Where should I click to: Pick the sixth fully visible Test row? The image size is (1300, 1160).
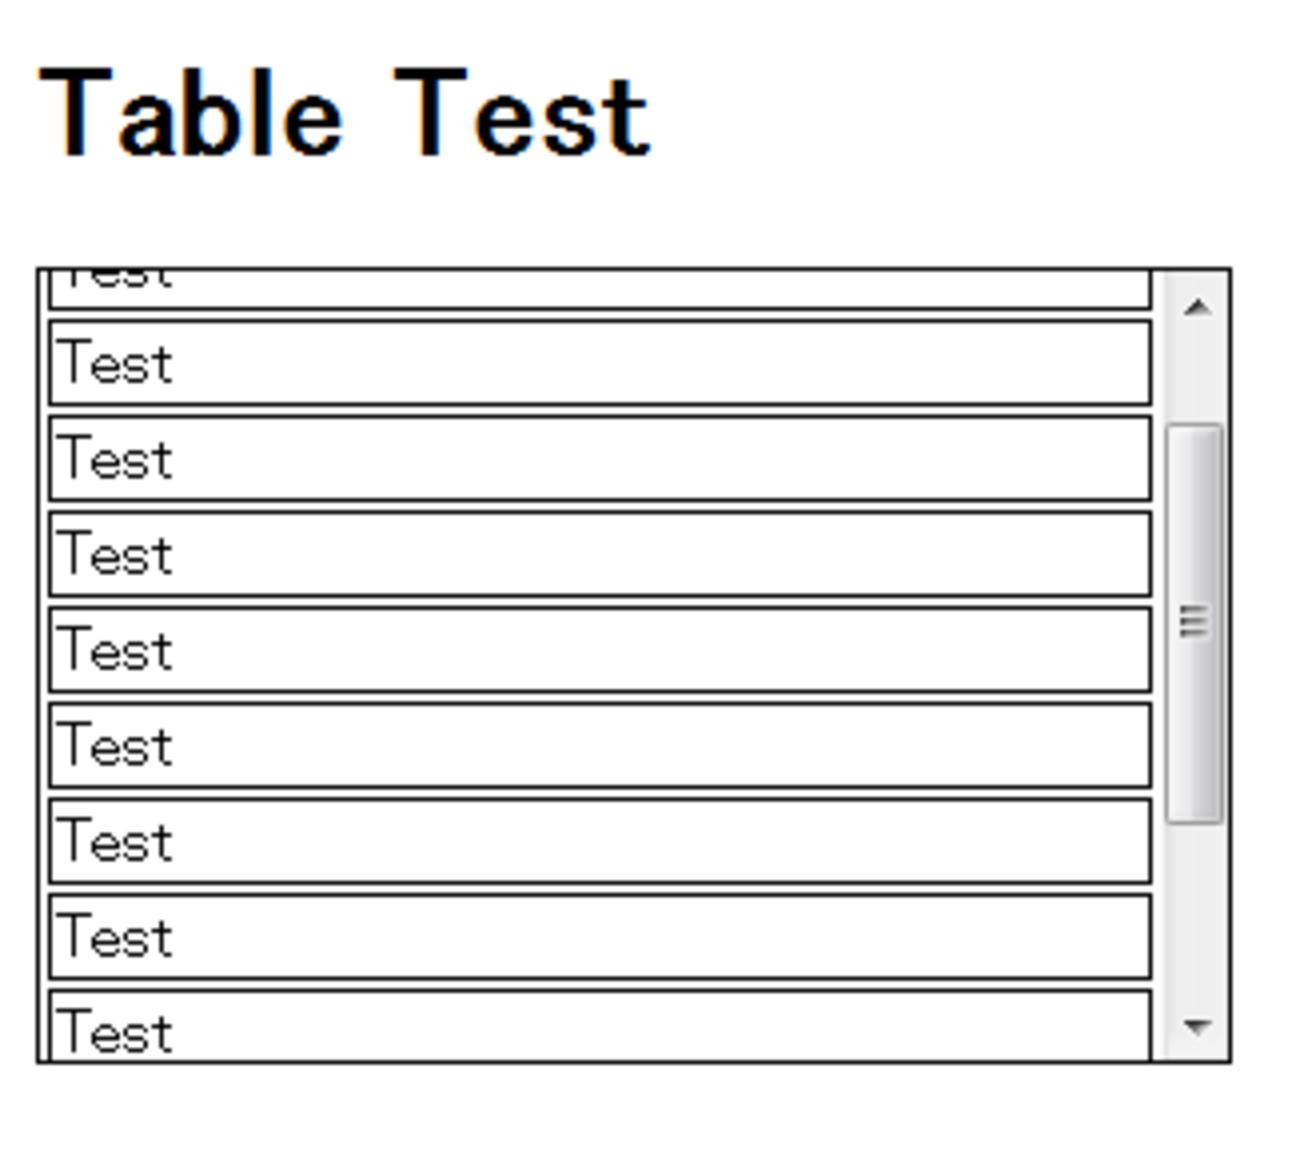(600, 841)
